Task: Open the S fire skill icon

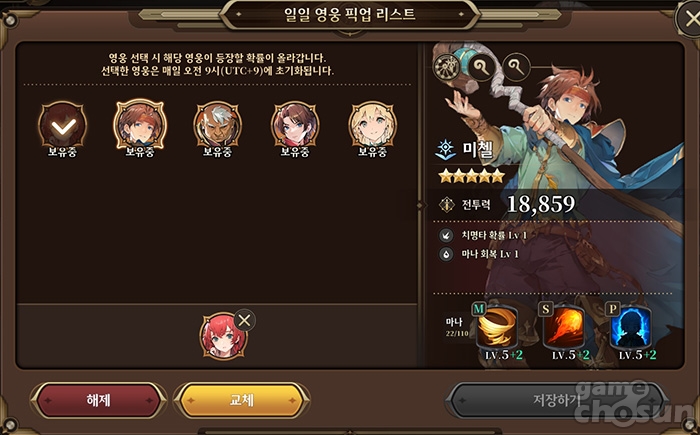Action: [564, 328]
